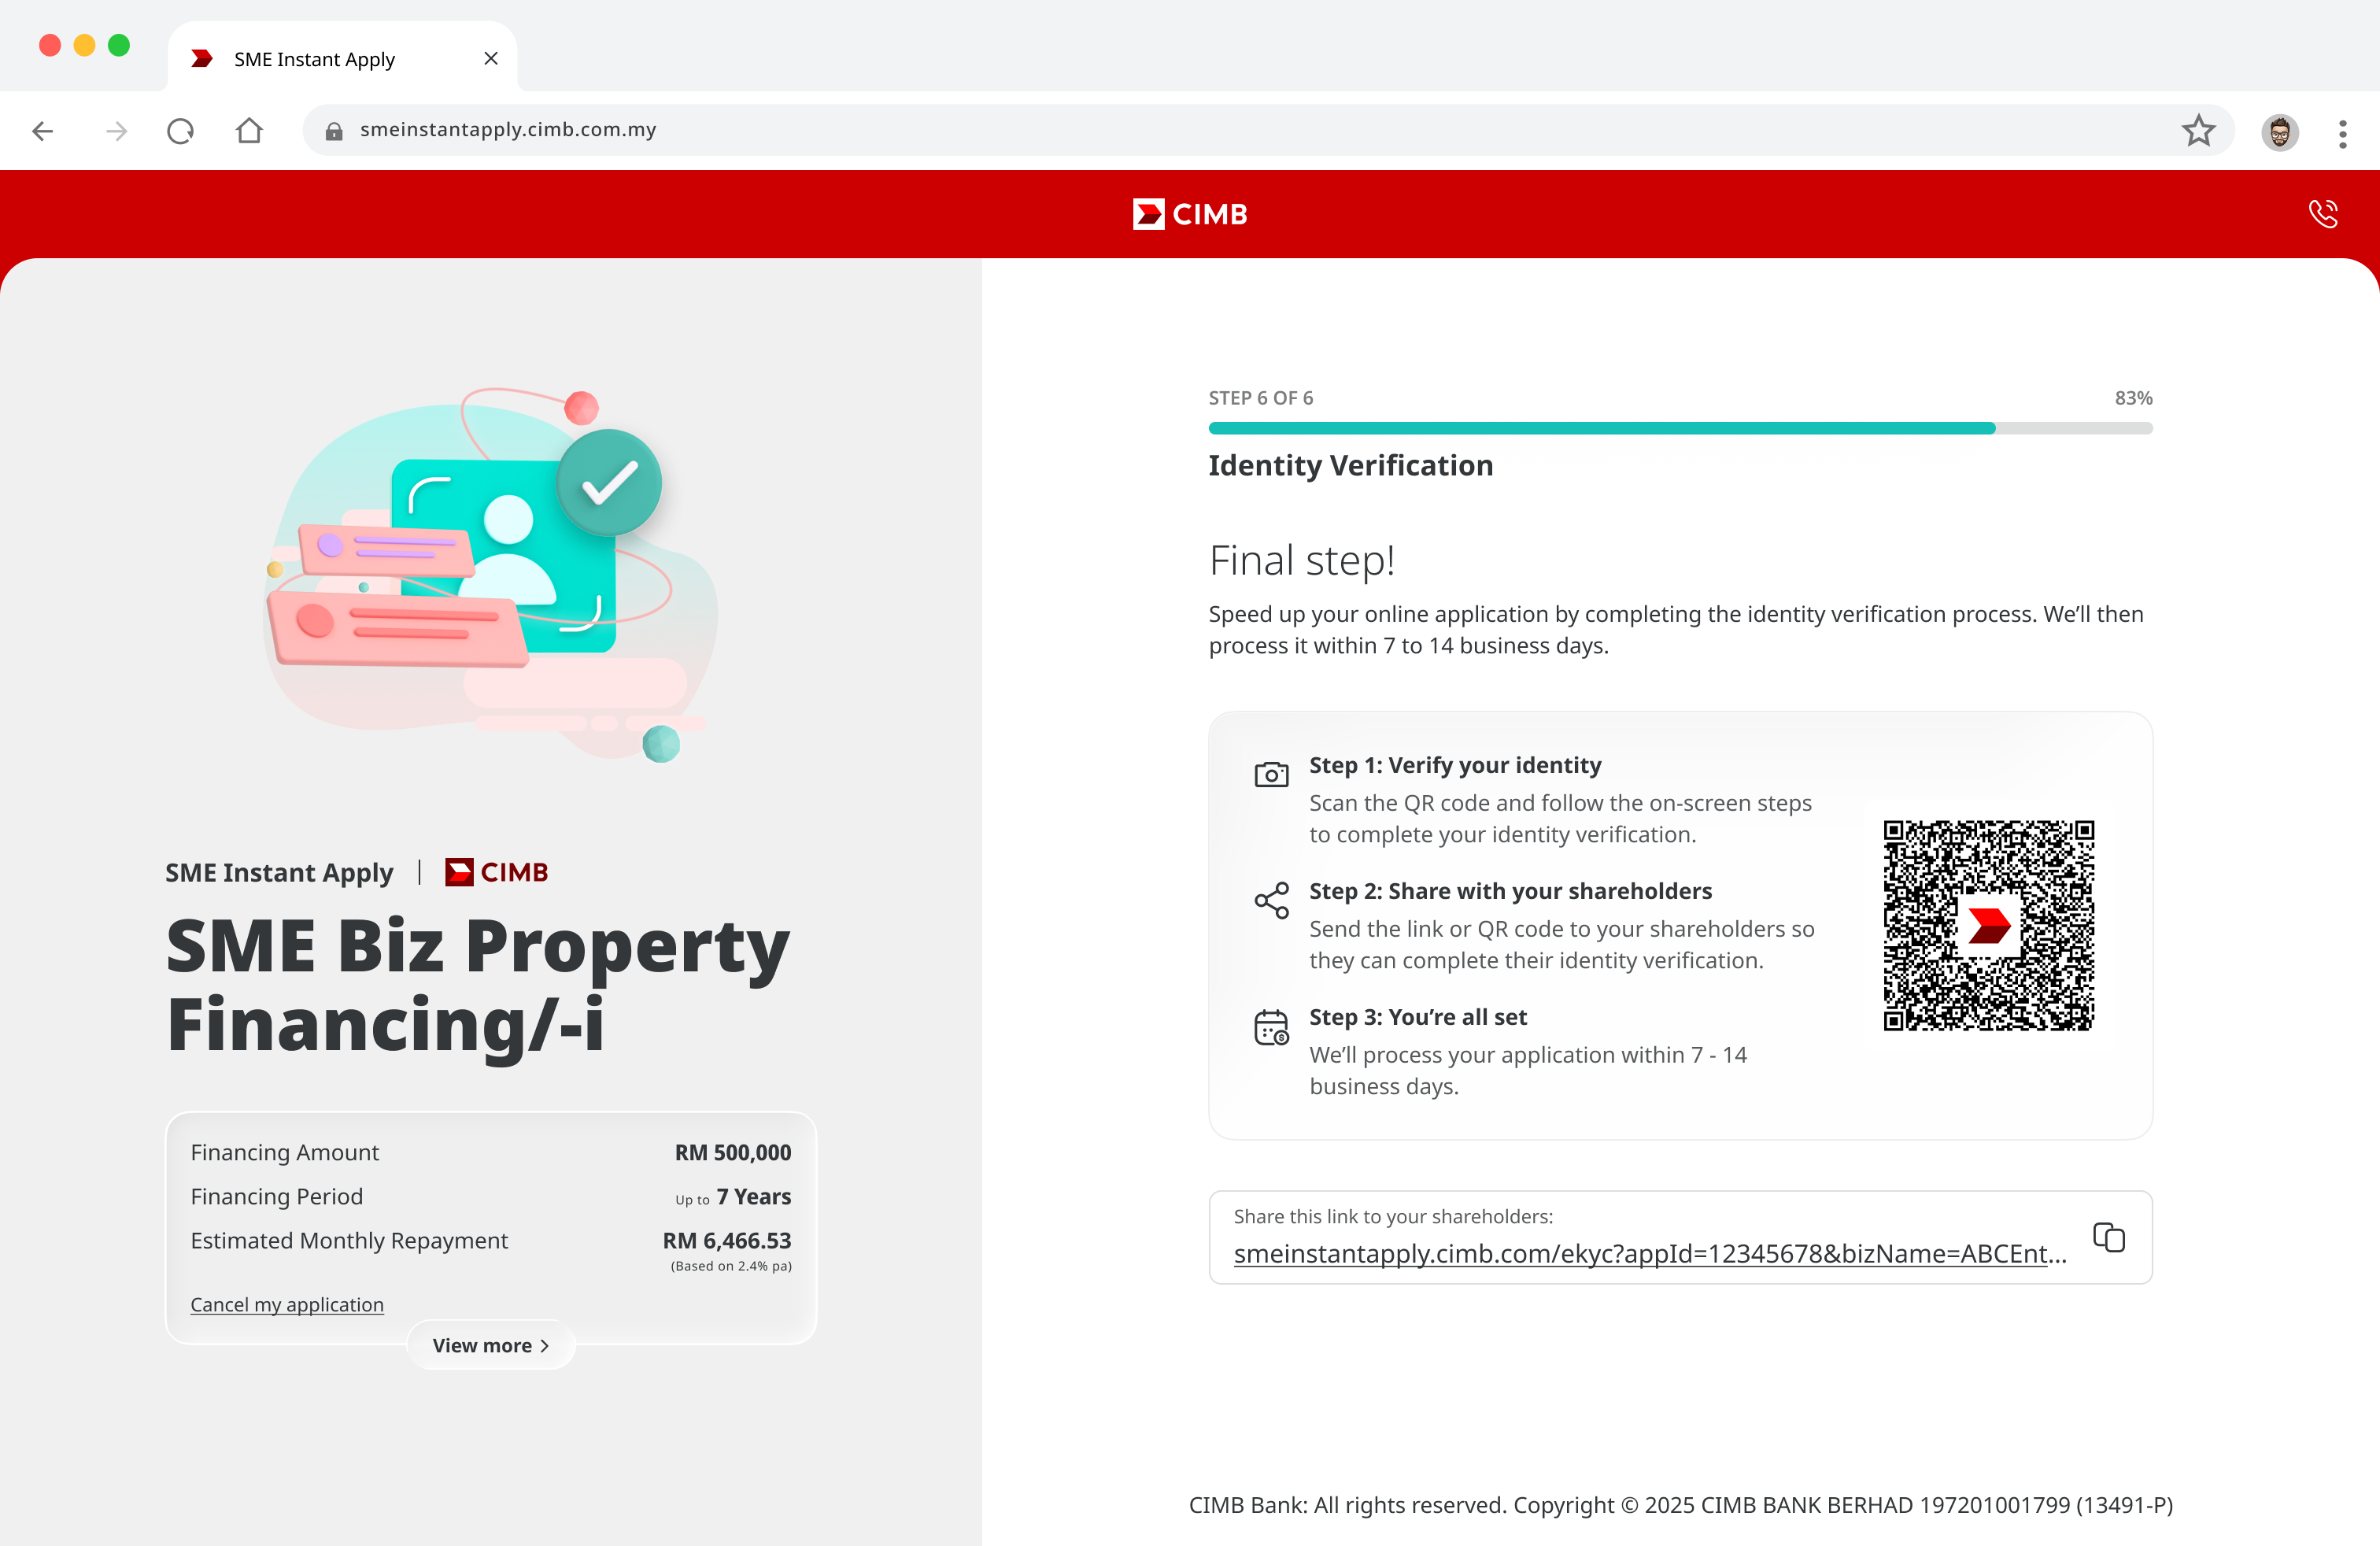Click the '7 Years' financing period value

coord(754,1196)
